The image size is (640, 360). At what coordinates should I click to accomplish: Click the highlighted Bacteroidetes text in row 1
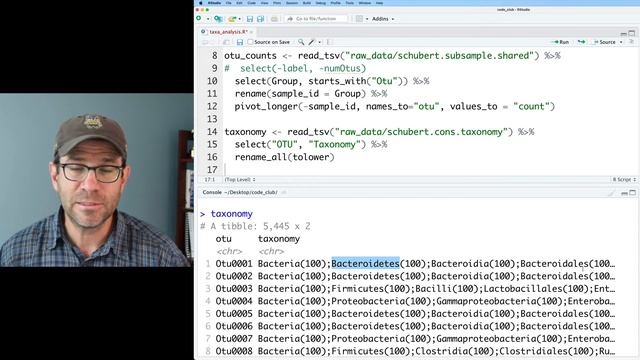coord(365,264)
